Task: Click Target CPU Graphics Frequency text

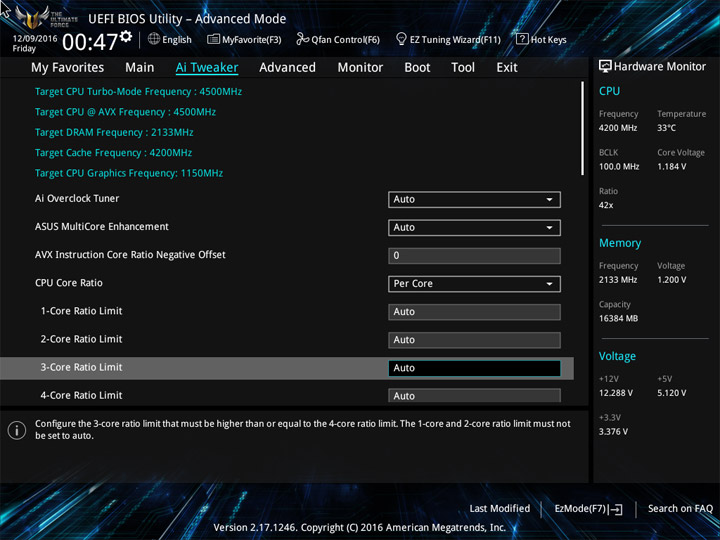Action: click(x=129, y=173)
